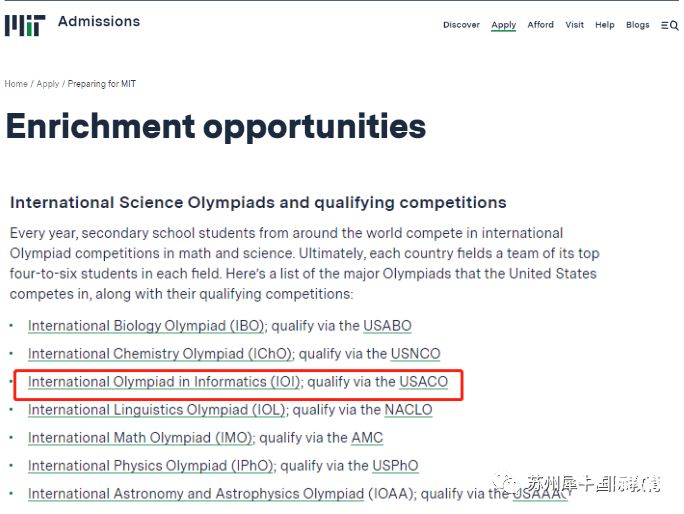The width and height of the screenshot is (684, 514).
Task: Click the Home breadcrumb link
Action: click(16, 83)
